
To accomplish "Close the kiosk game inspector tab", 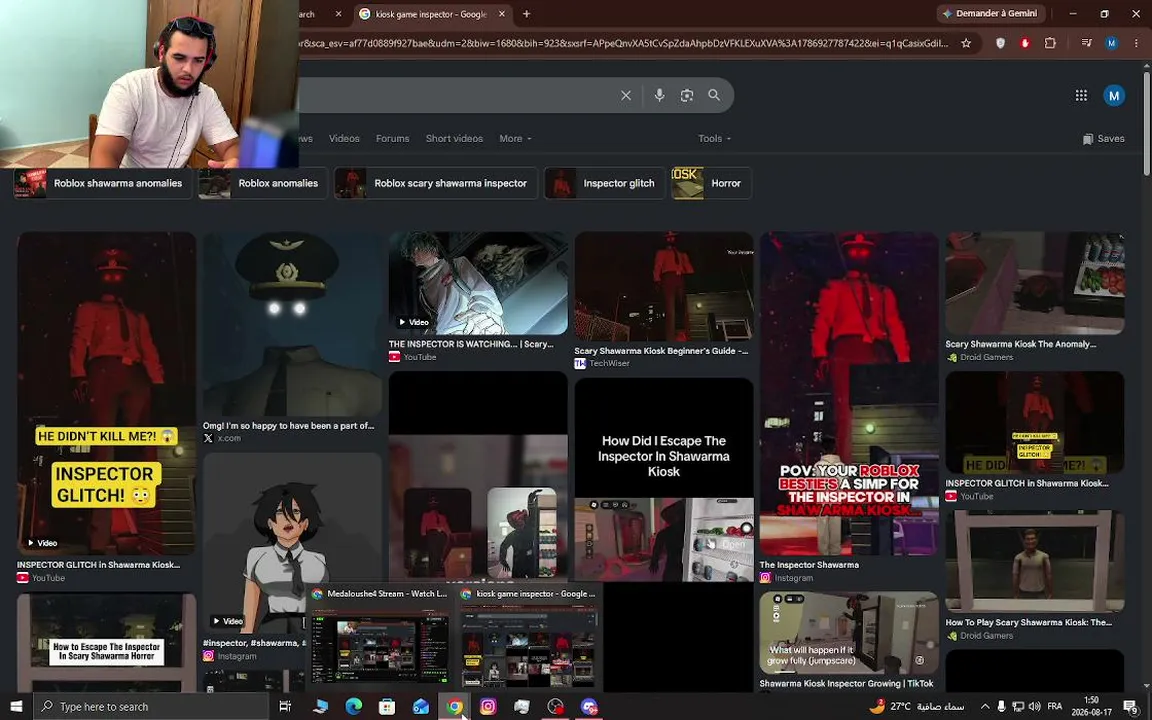I will click(502, 14).
